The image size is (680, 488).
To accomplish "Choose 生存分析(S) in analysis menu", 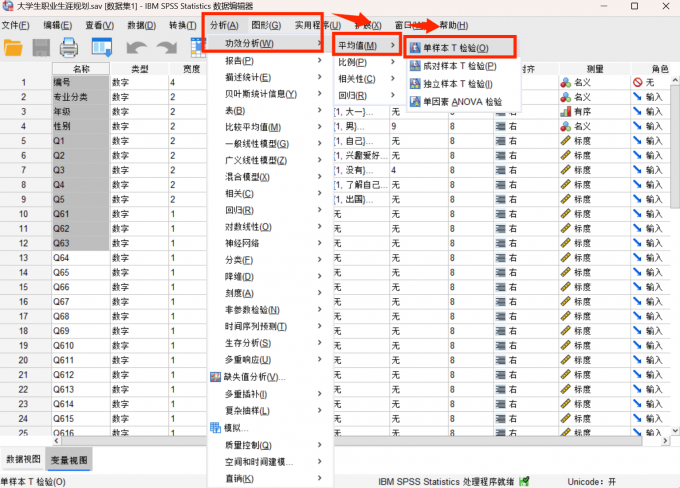I will coord(270,343).
